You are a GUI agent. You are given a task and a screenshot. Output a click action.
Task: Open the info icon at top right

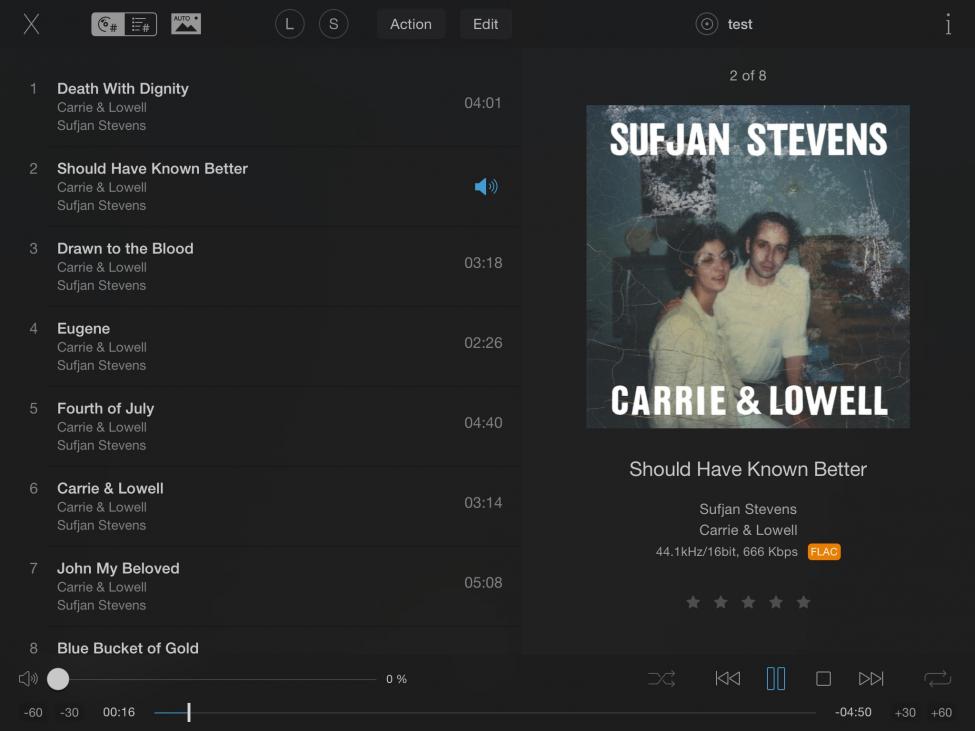pyautogui.click(x=948, y=24)
